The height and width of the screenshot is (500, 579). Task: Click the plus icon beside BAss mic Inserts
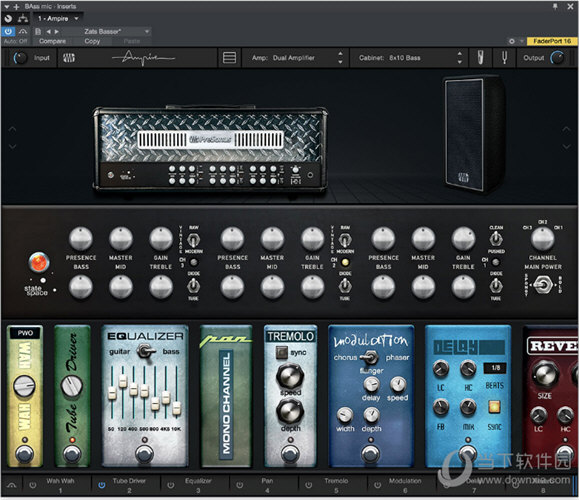[x=16, y=7]
